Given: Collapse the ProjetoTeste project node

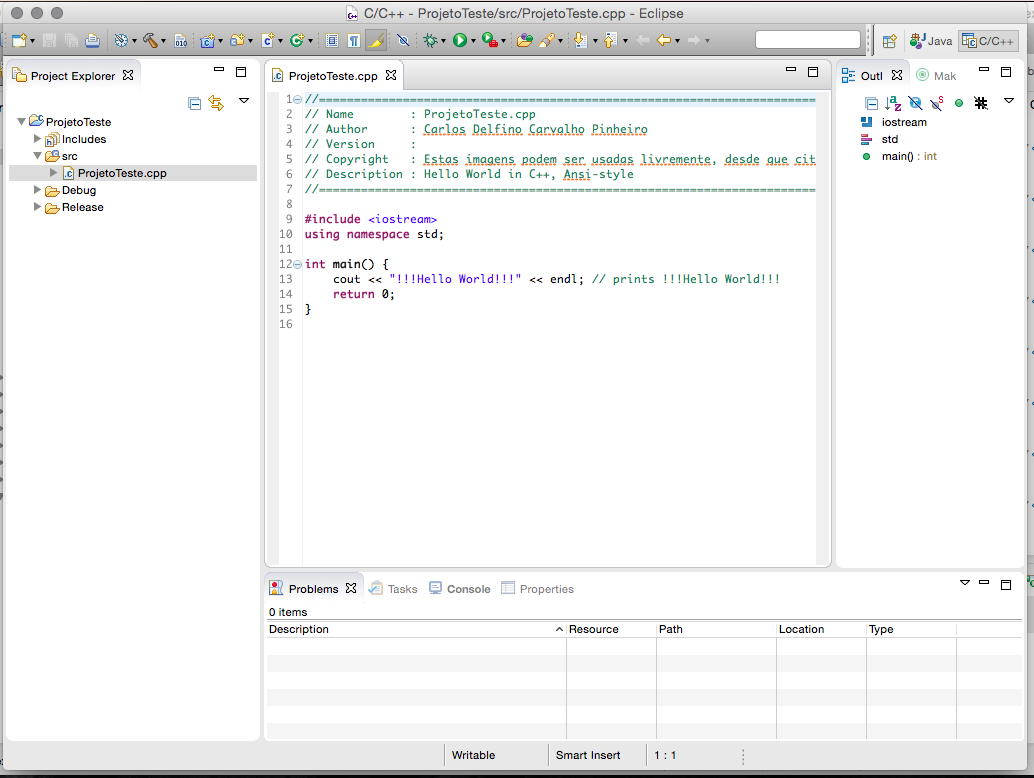Looking at the screenshot, I should (x=22, y=121).
